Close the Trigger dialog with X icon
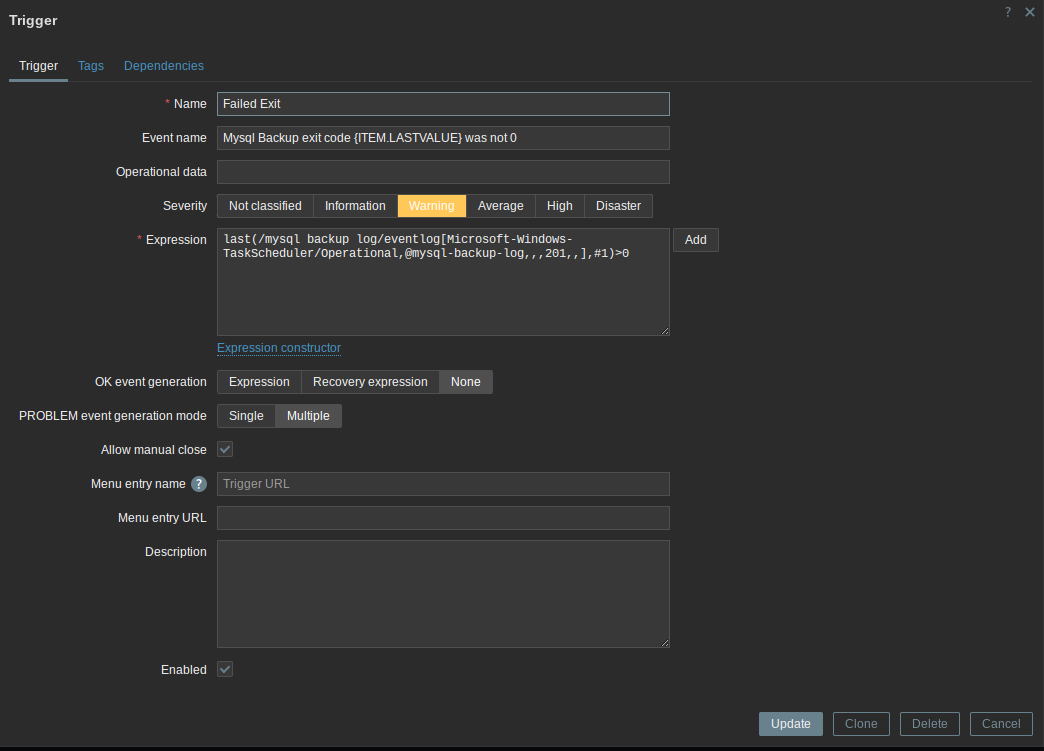The image size is (1044, 751). [x=1030, y=12]
